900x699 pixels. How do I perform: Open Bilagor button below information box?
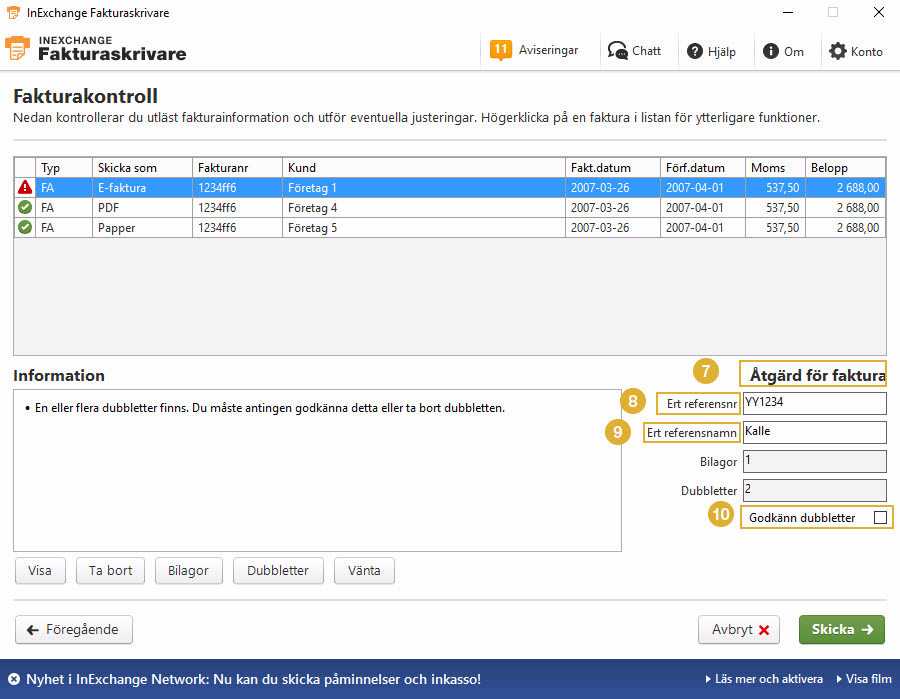(x=188, y=570)
